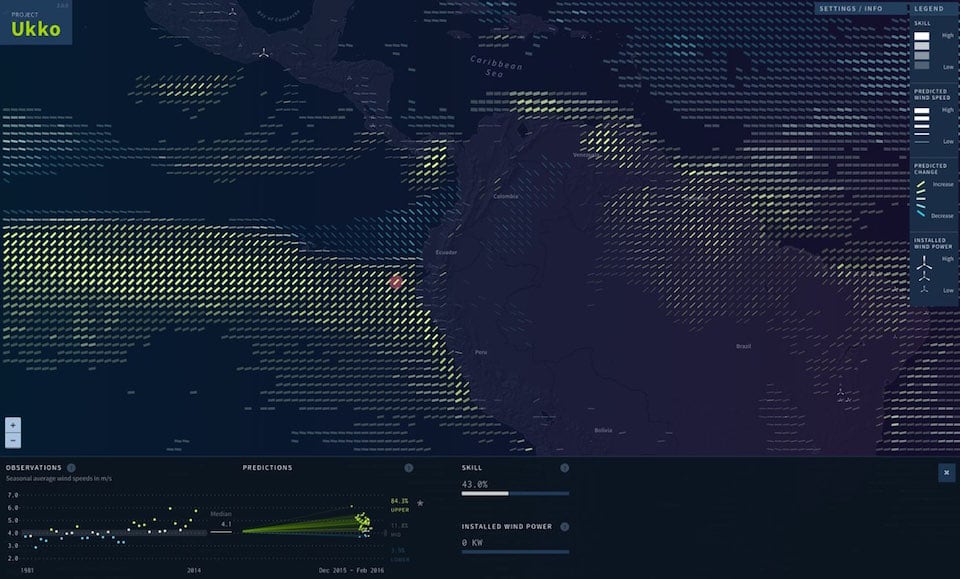Toggle the Legend panel tab

[x=928, y=8]
